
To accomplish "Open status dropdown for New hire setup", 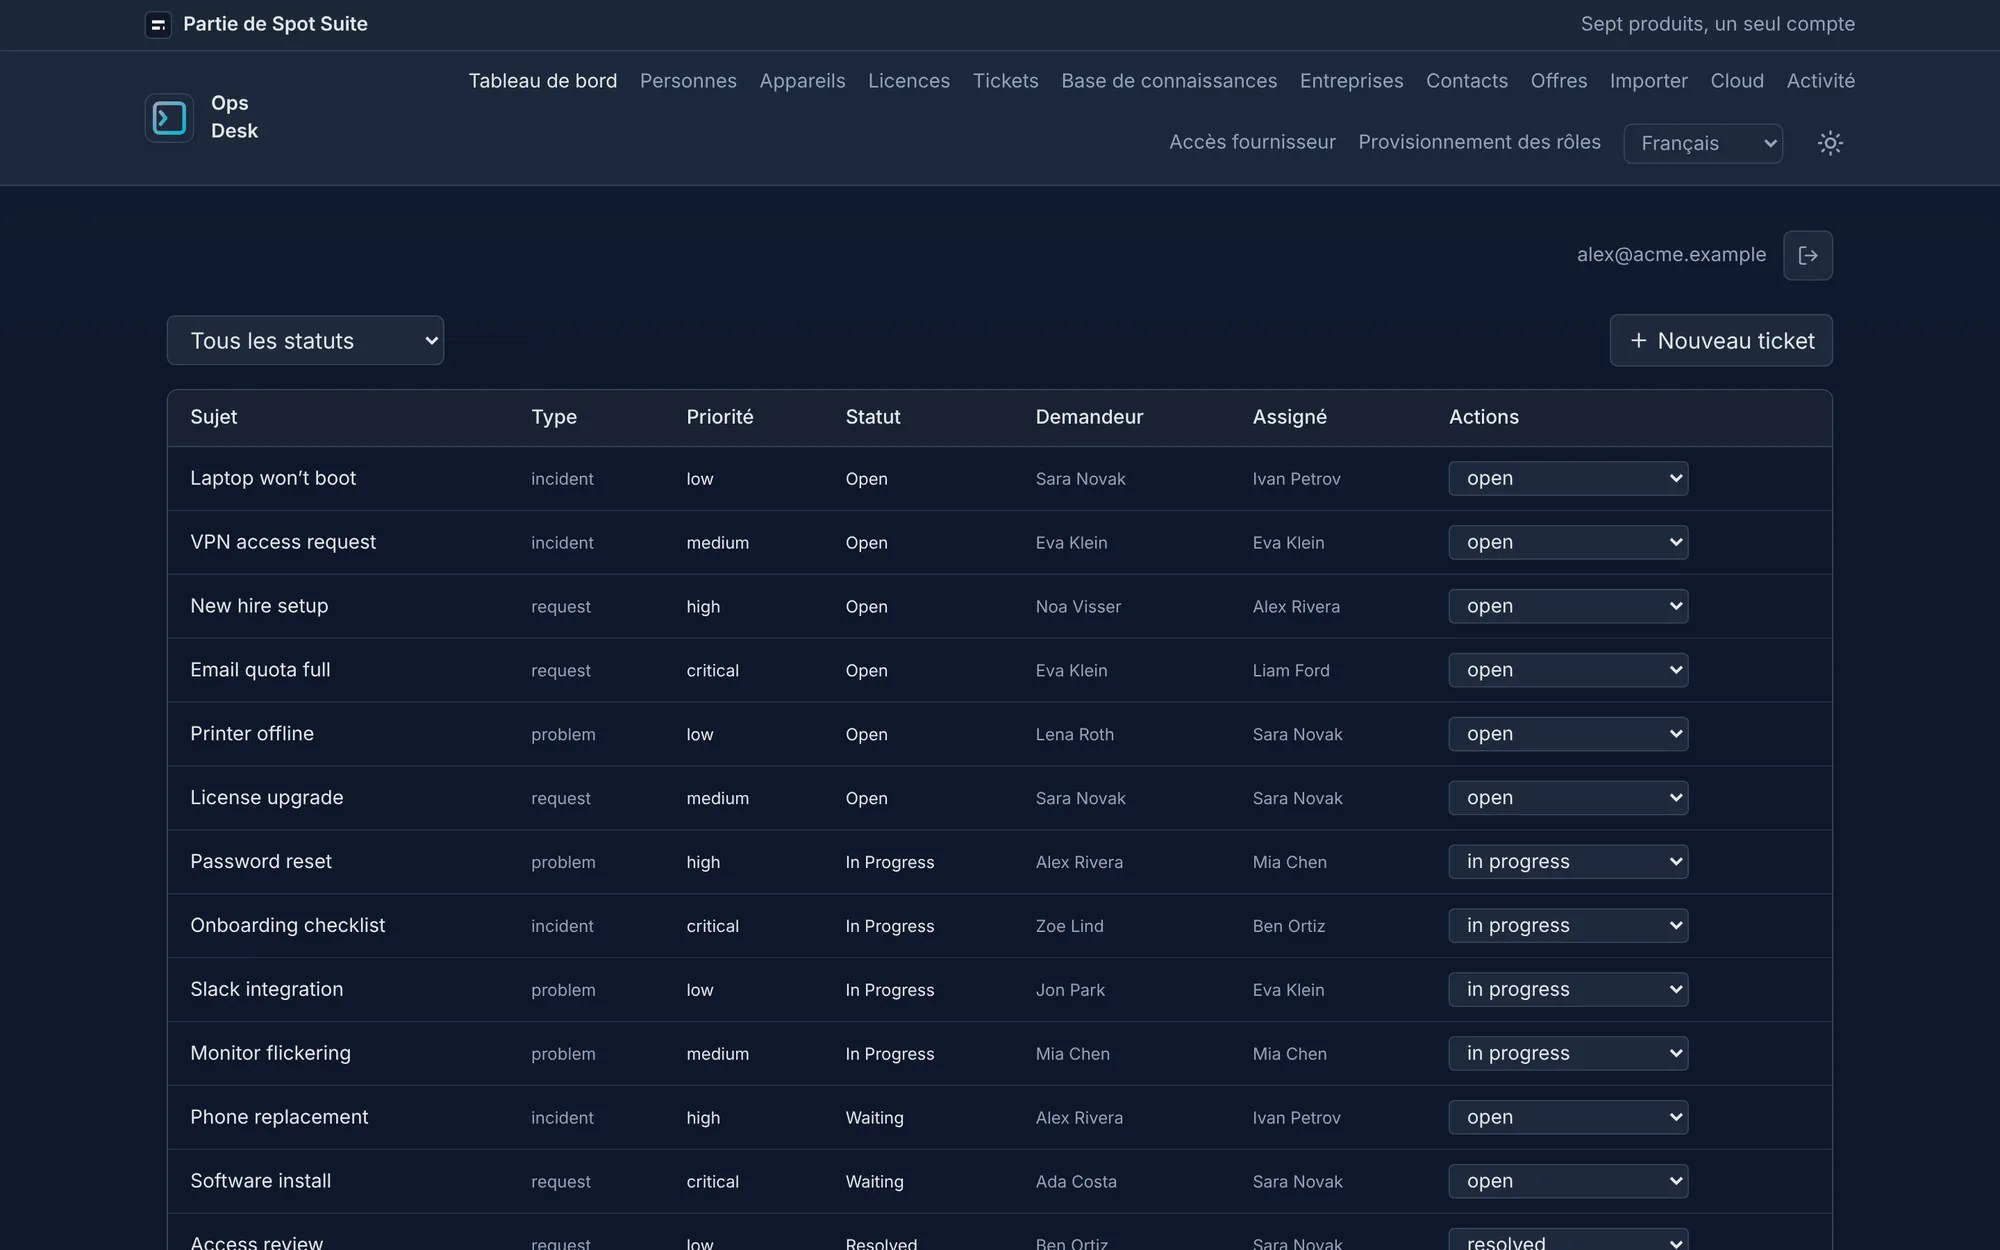I will pos(1568,606).
